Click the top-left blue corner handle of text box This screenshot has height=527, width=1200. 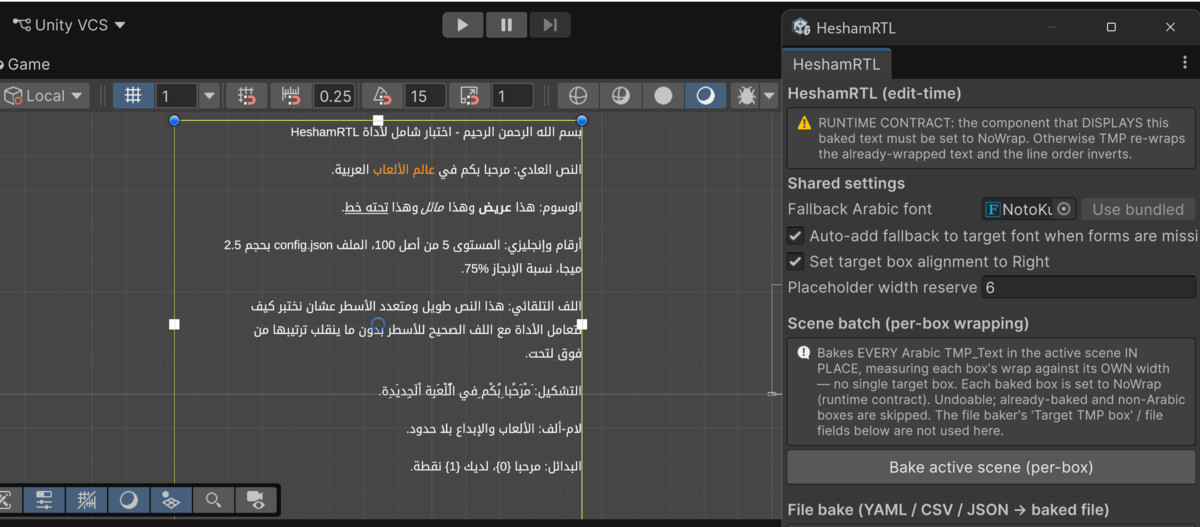point(174,120)
